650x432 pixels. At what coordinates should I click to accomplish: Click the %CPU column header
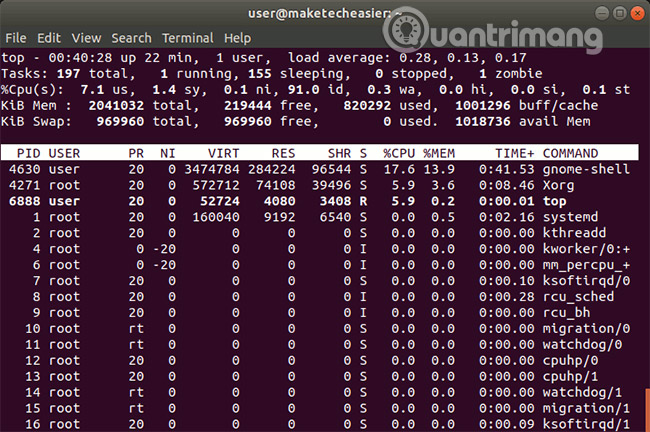point(399,153)
